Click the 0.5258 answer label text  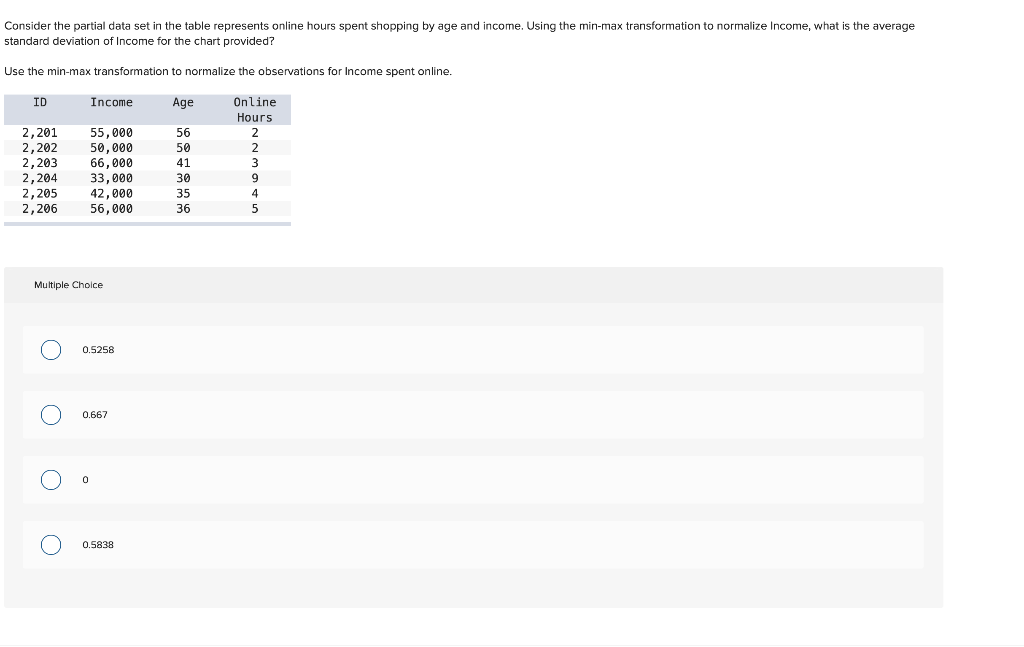[x=97, y=349]
